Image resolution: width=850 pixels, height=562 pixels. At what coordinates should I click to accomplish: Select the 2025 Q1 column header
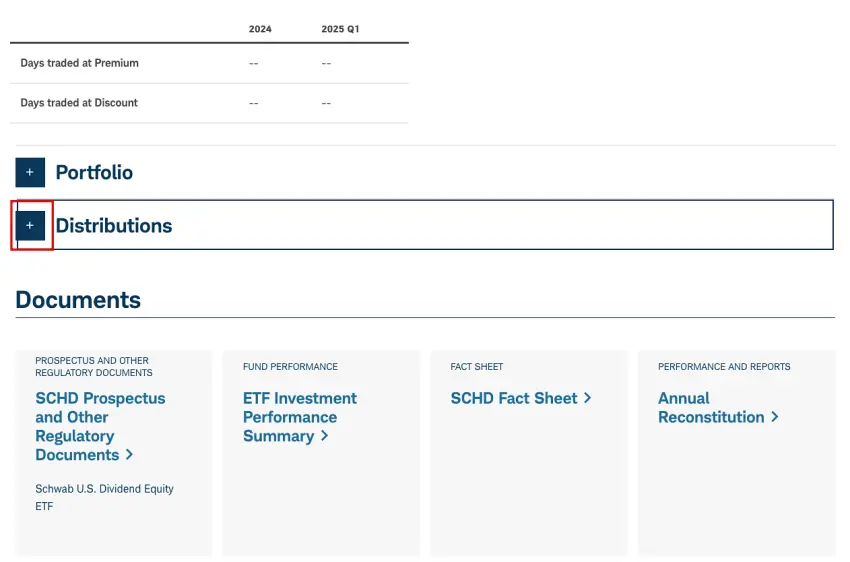340,29
